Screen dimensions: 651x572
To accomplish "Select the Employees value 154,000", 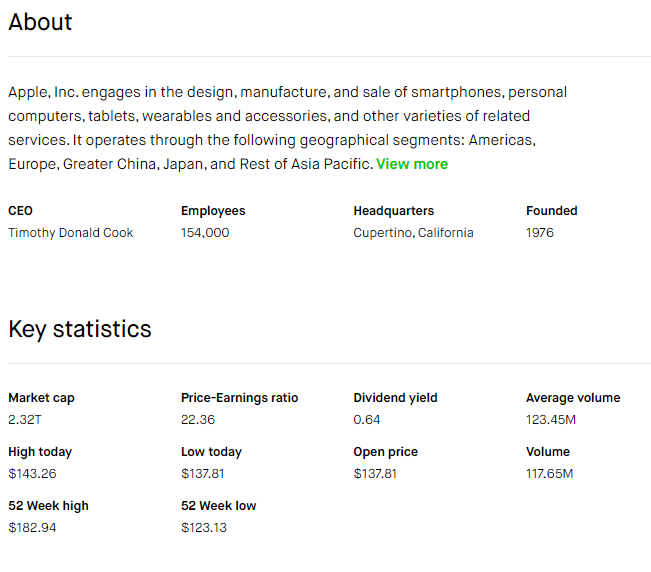I will click(x=205, y=233).
